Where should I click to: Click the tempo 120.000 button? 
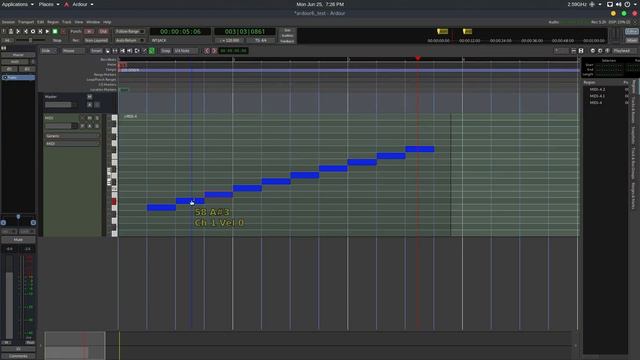pos(229,40)
